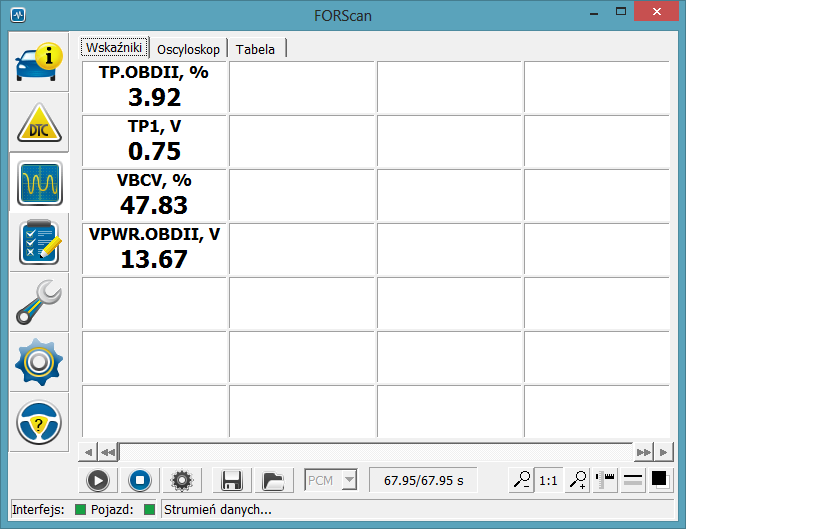Open the gear settings section in sidebar

39,362
